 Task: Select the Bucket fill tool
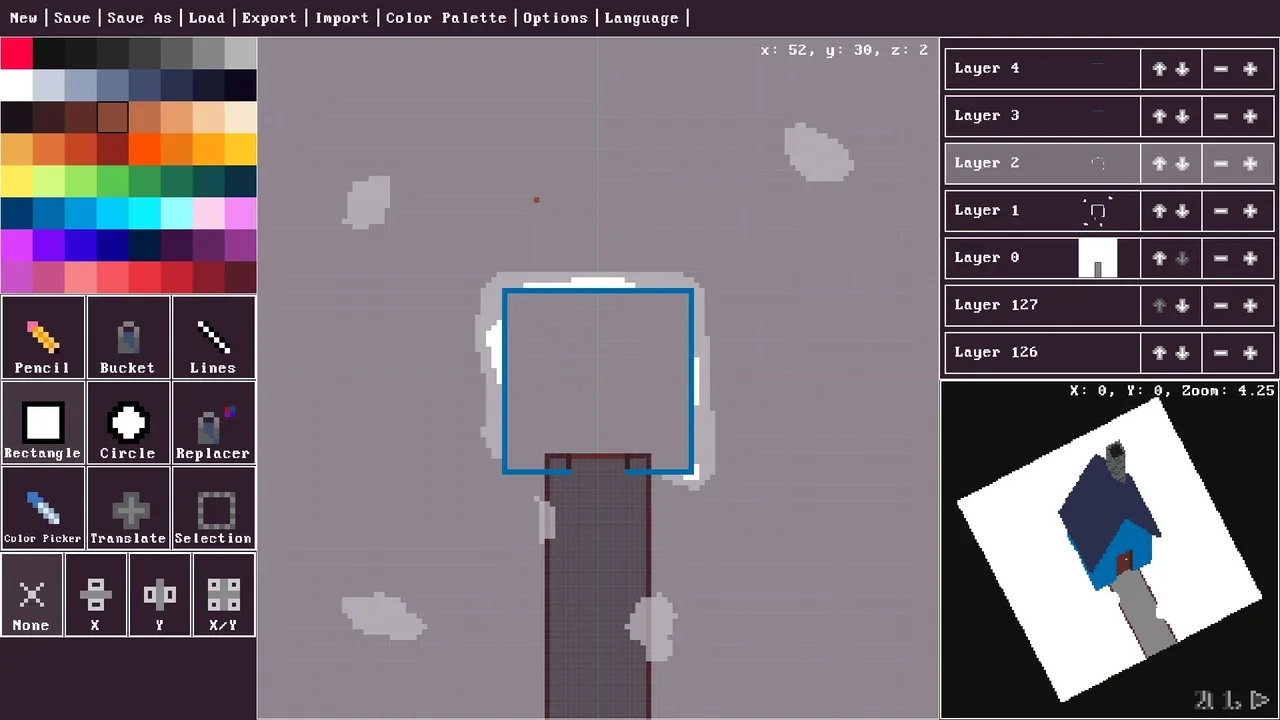point(128,338)
